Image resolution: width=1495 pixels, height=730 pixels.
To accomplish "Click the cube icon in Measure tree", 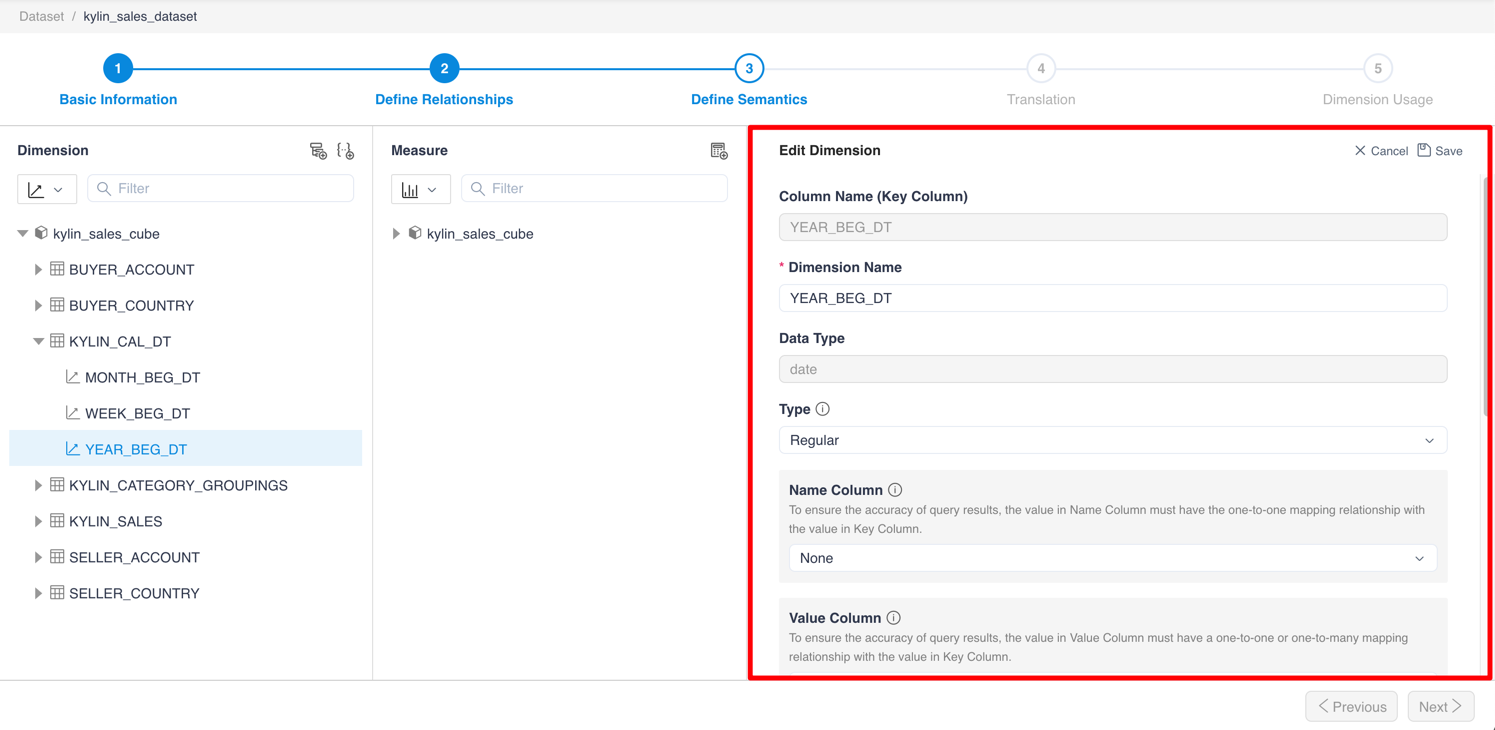I will pyautogui.click(x=415, y=233).
